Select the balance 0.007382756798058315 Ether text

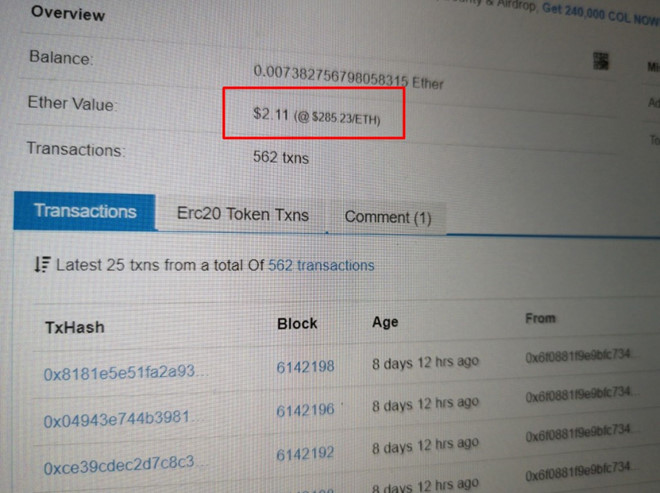348,77
